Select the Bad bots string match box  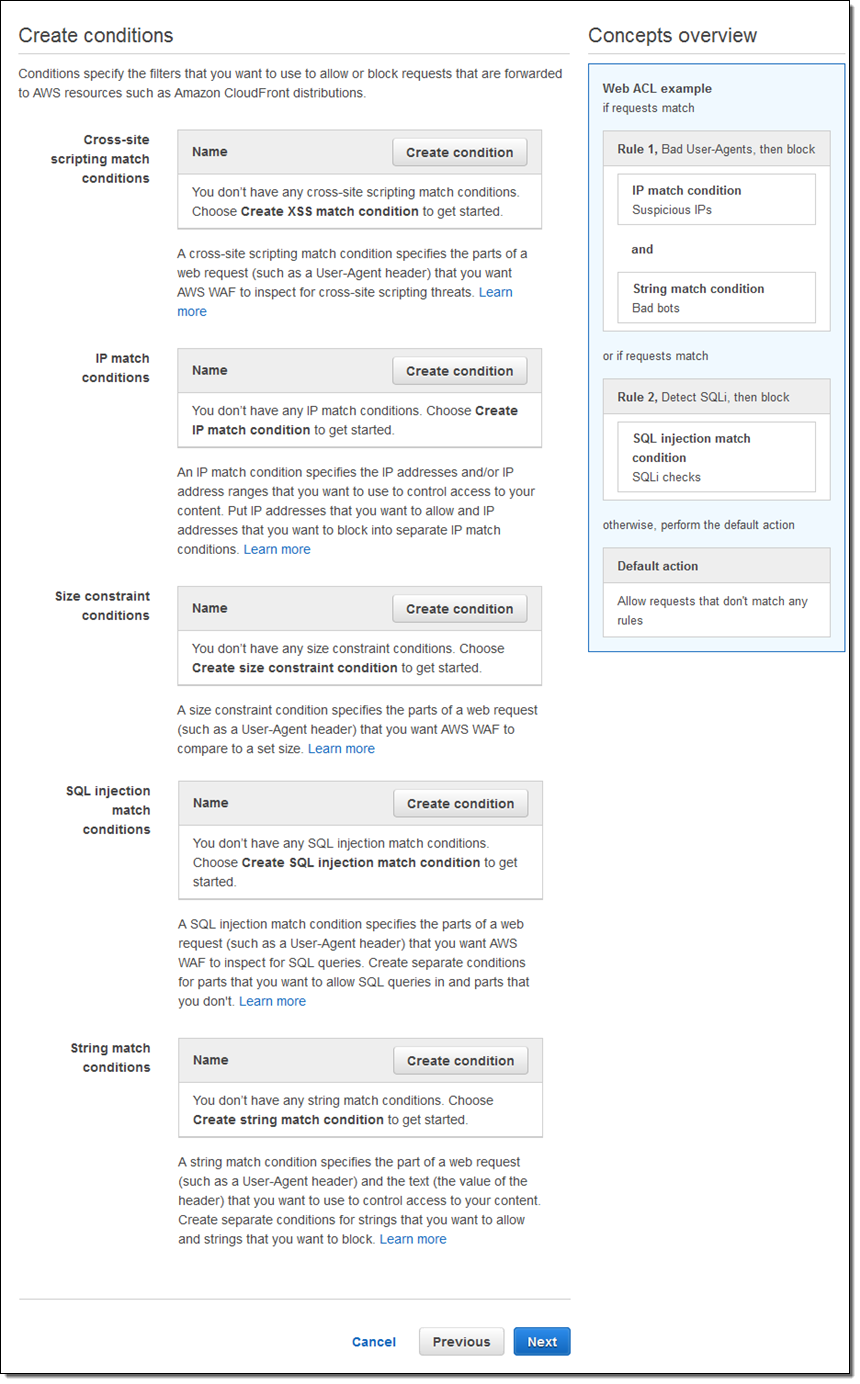716,298
